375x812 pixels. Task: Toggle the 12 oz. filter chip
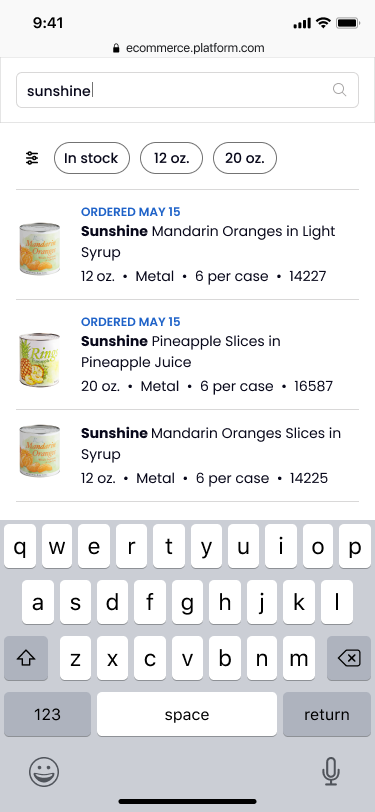(x=171, y=158)
